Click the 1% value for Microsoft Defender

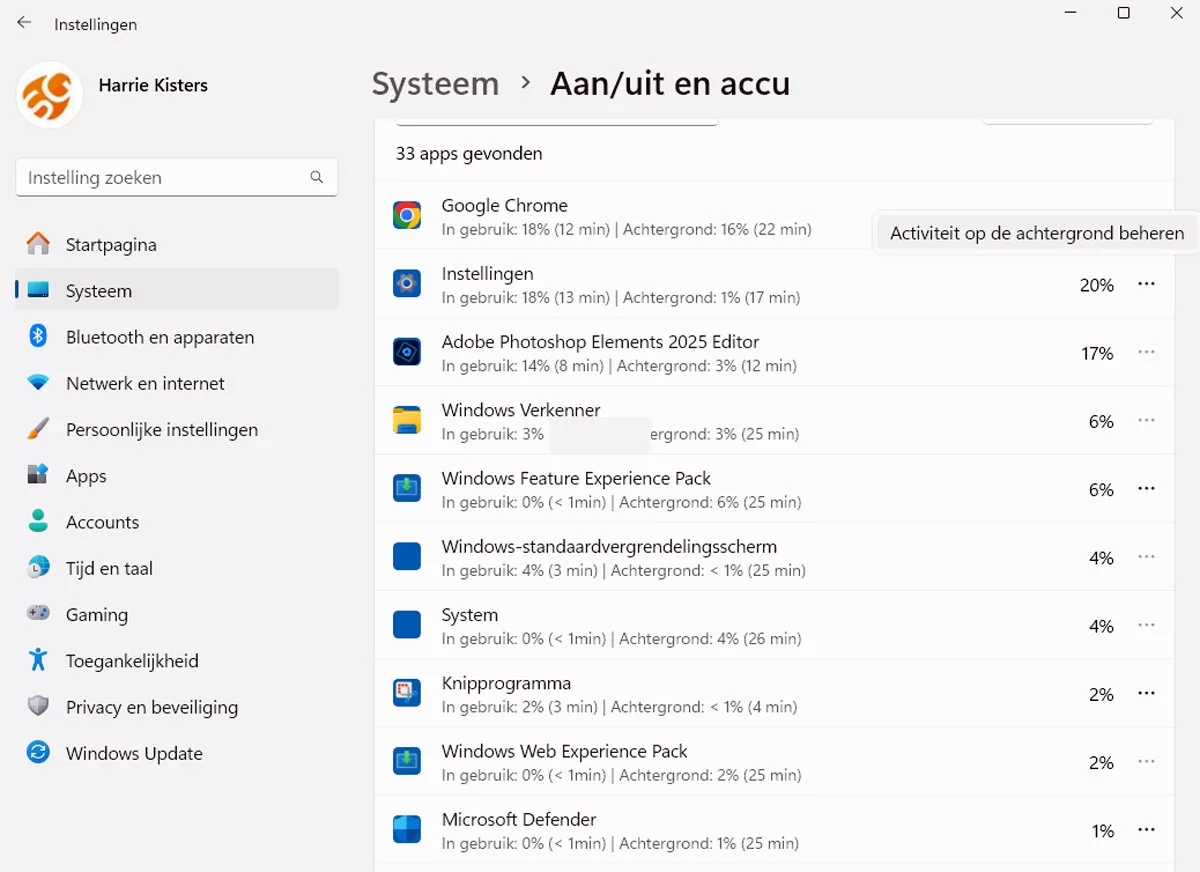coord(1102,830)
